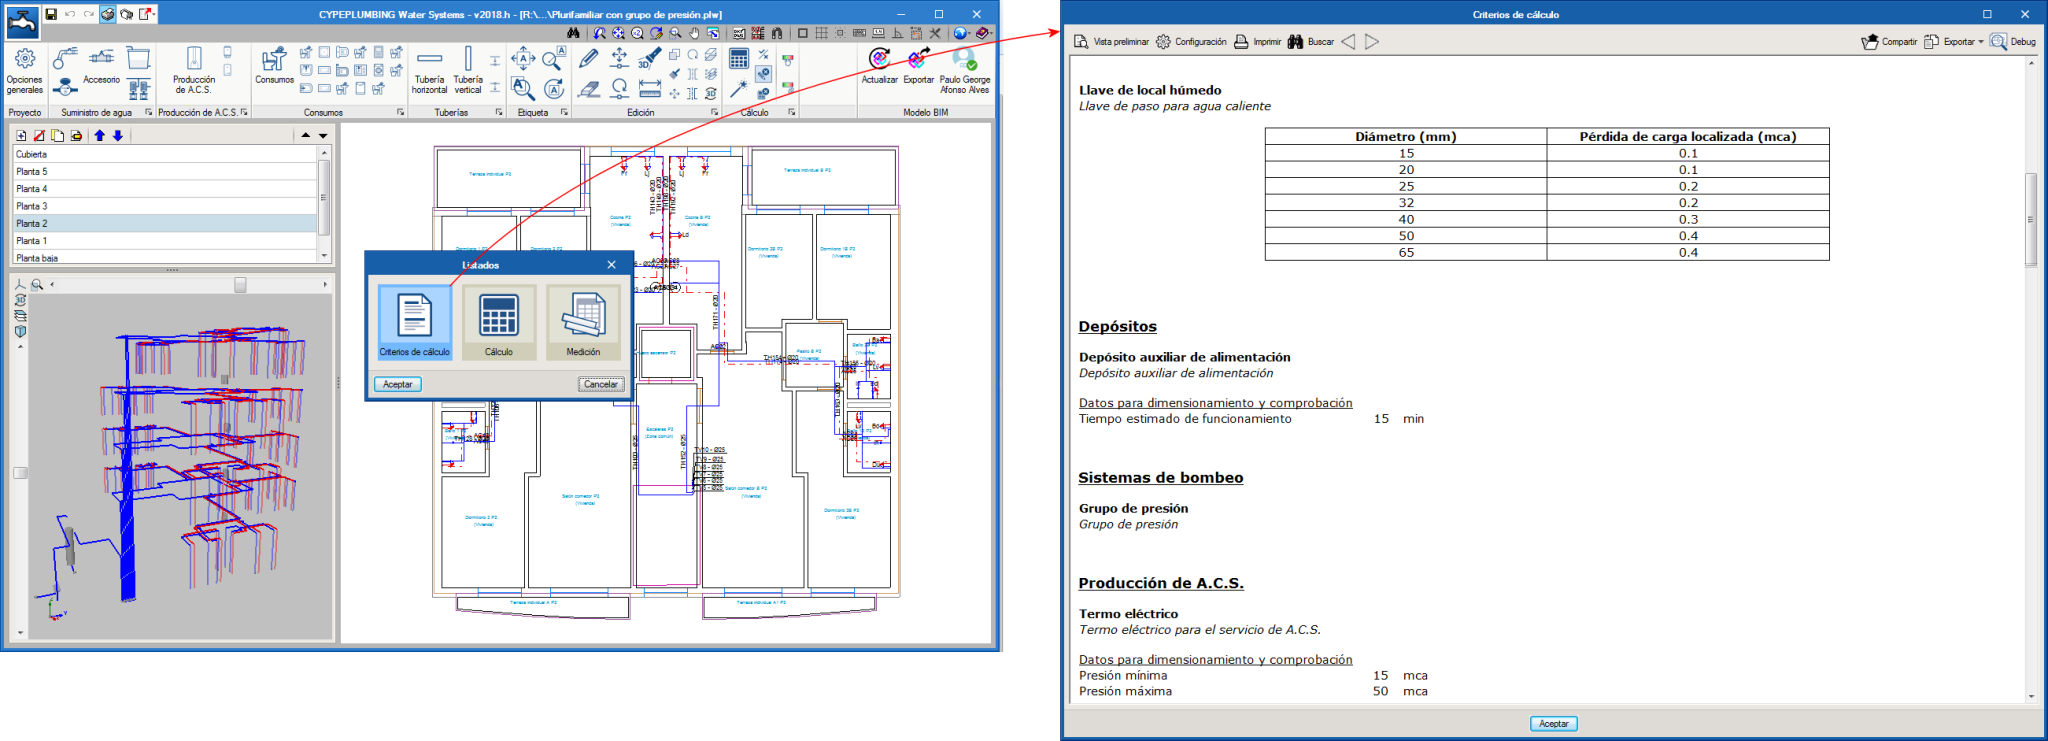2048x741 pixels.
Task: Click the blue move floor up arrow
Action: (100, 136)
